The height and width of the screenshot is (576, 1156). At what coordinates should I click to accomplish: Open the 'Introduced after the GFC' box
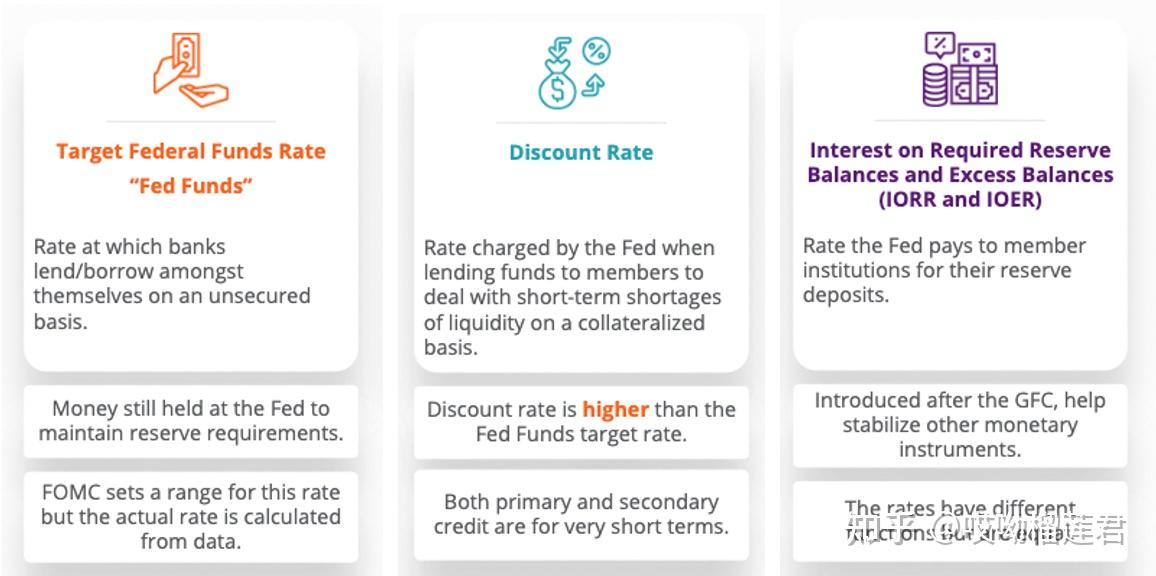(x=960, y=426)
